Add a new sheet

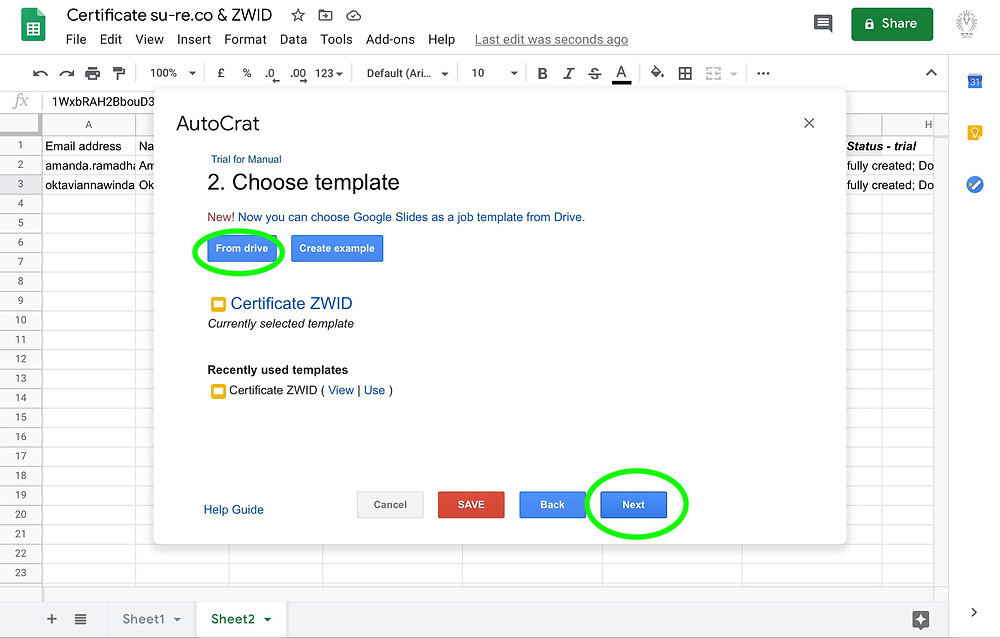pos(52,619)
